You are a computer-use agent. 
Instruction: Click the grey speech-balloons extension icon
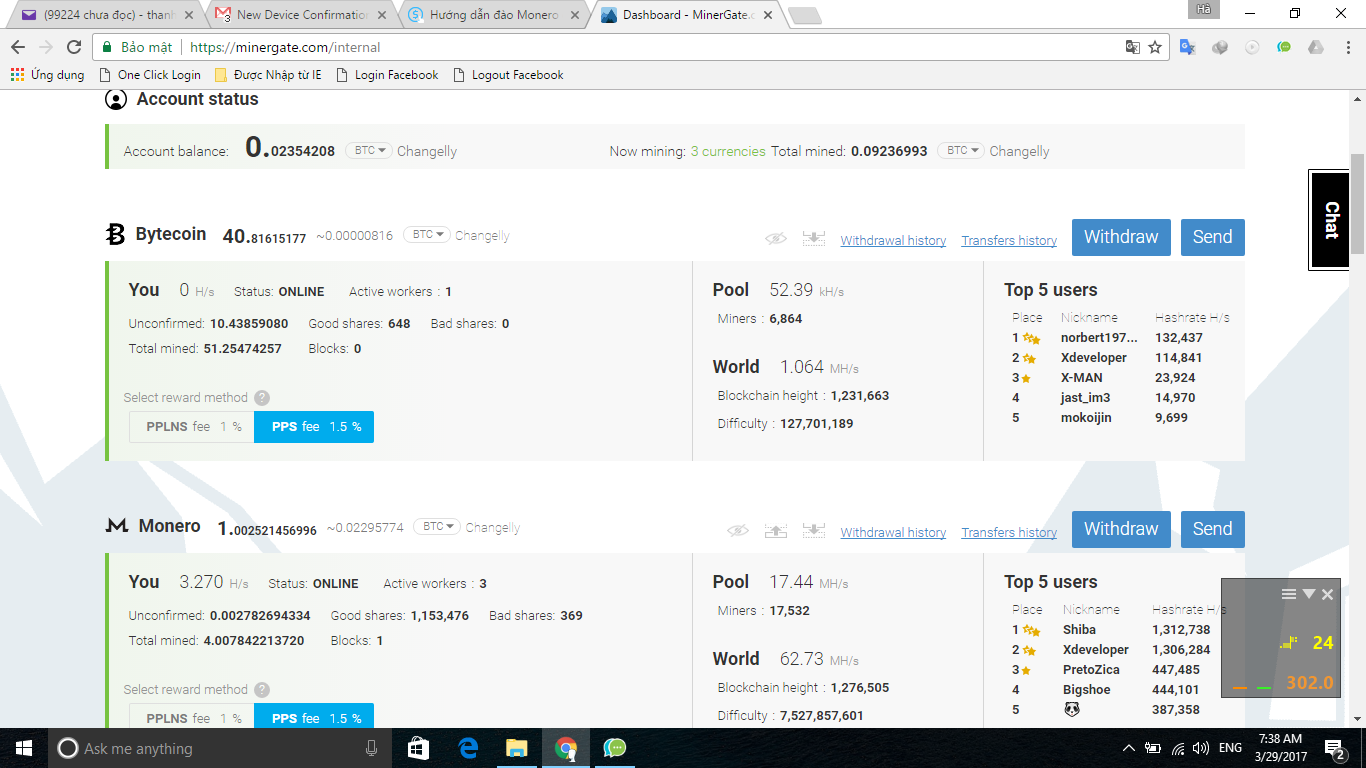(x=1220, y=47)
